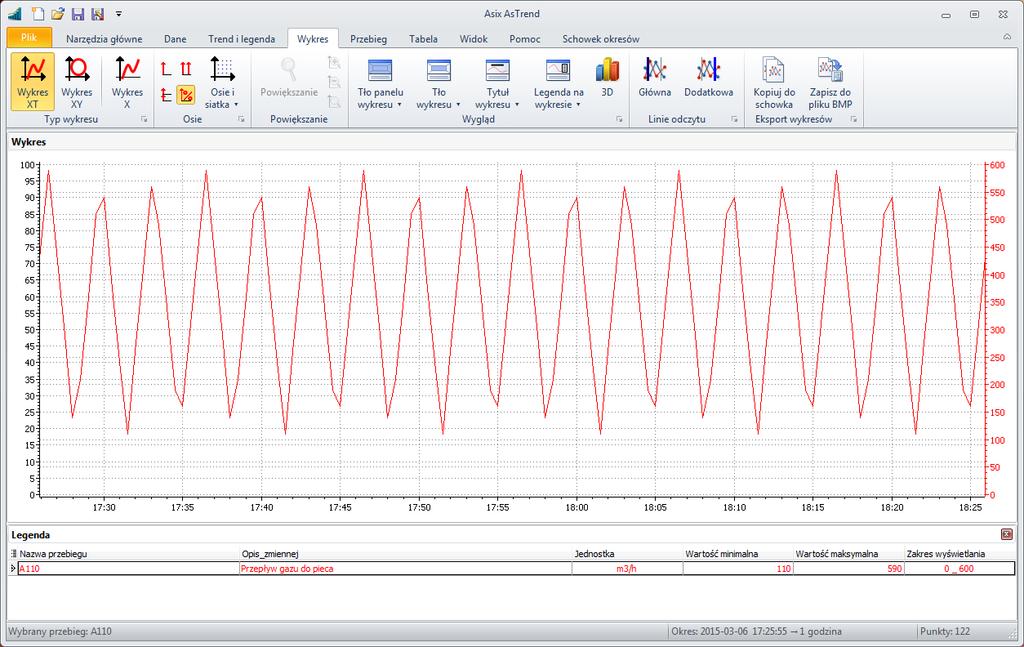Click the legend column chooser icon
Image resolution: width=1024 pixels, height=647 pixels.
(x=13, y=554)
